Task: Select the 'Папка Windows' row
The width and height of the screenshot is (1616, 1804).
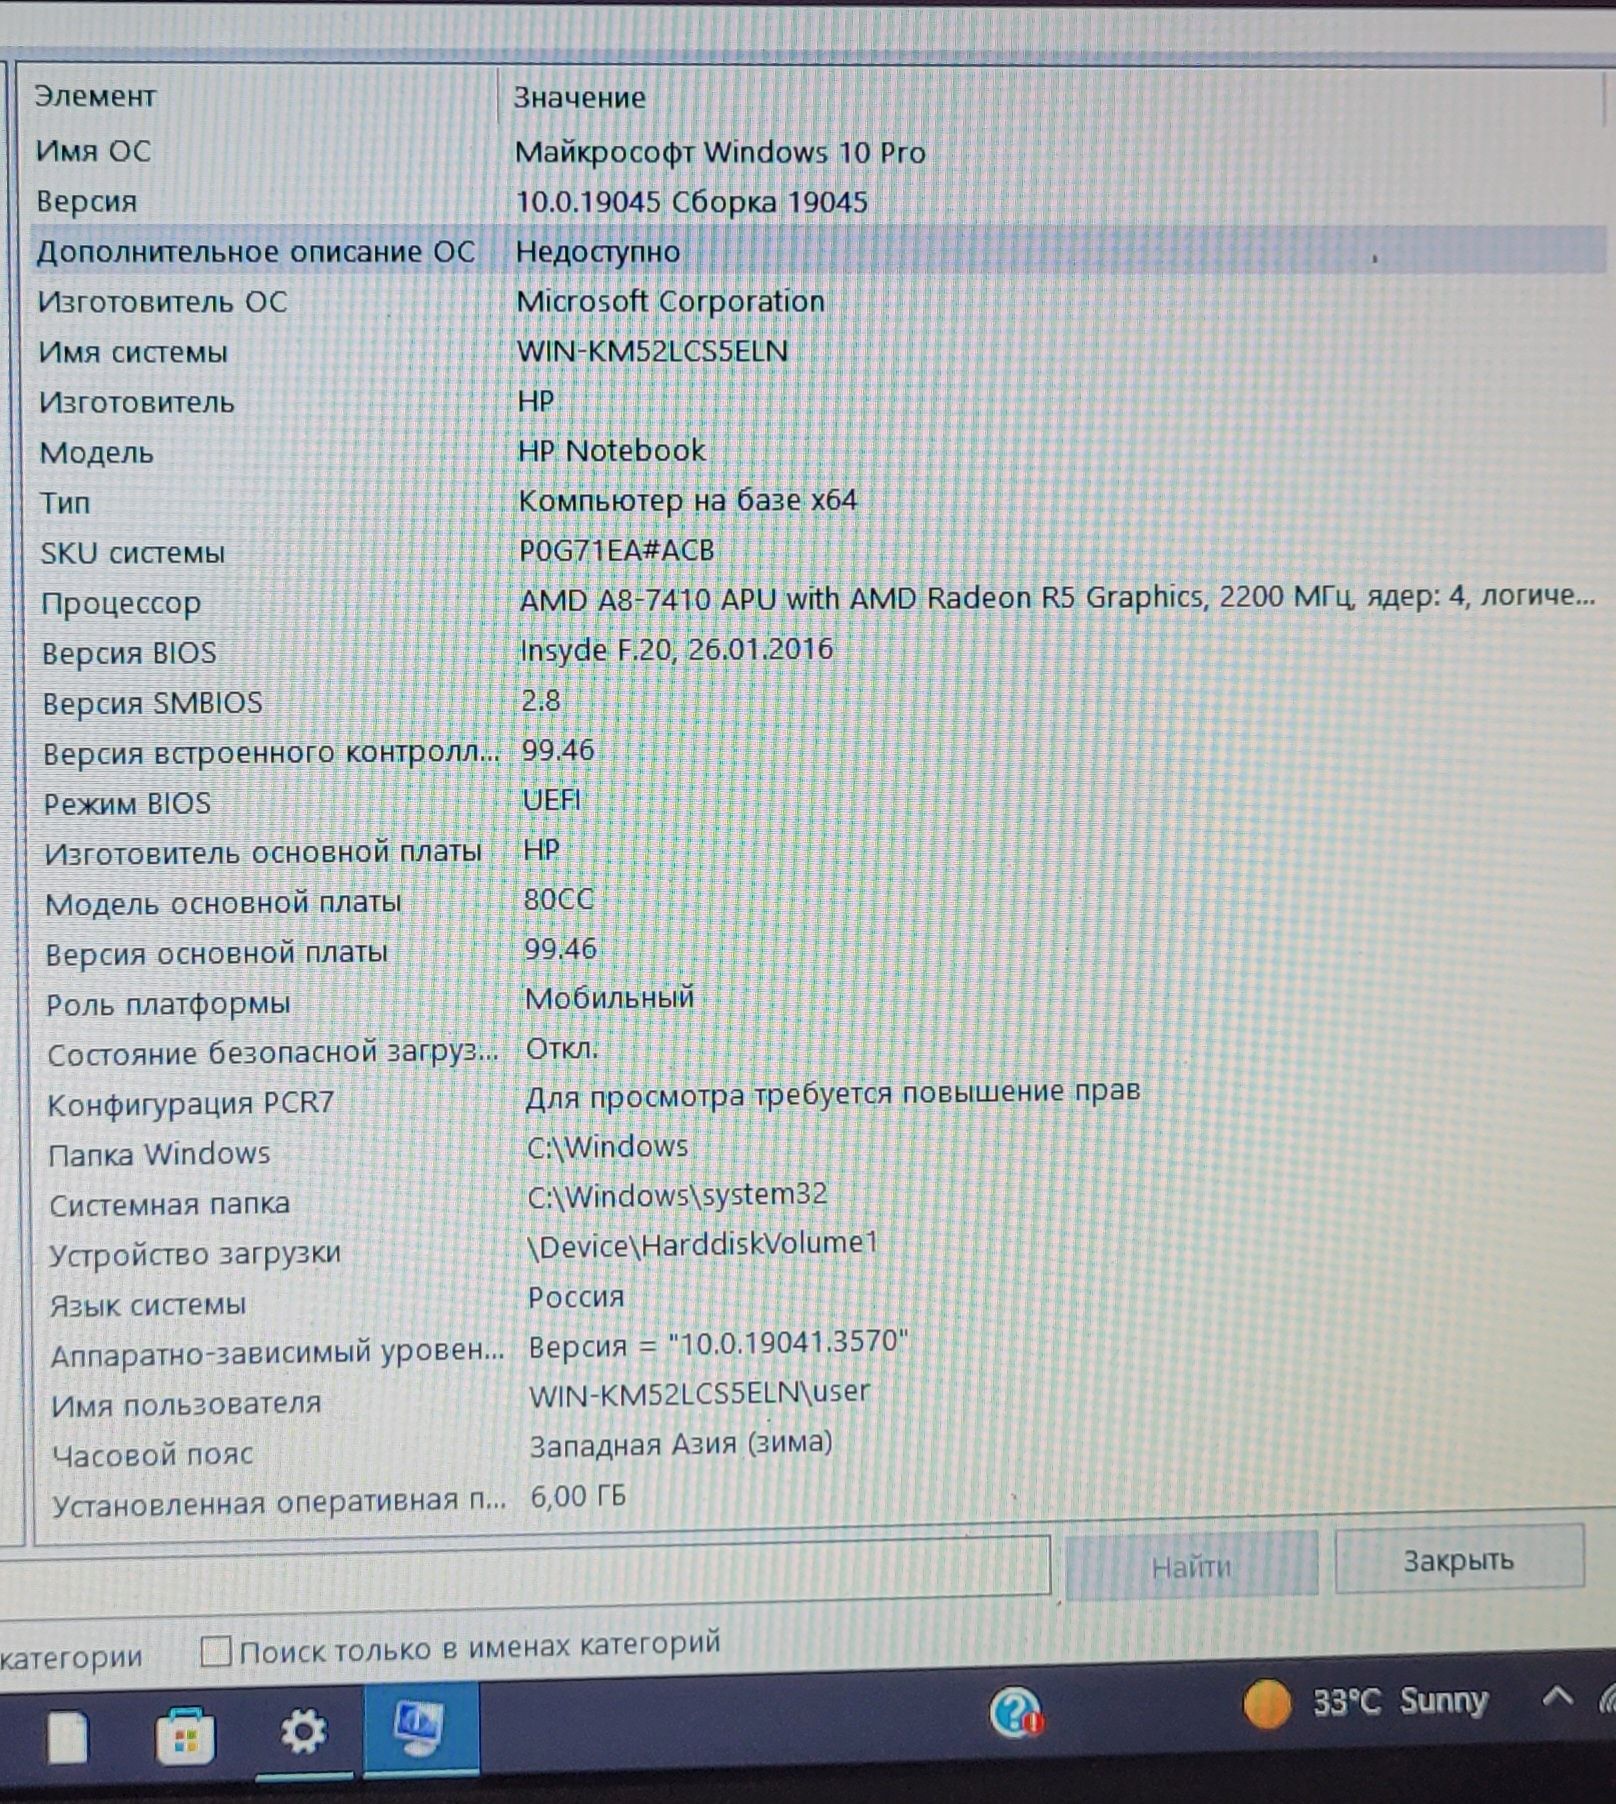Action: [818, 1151]
